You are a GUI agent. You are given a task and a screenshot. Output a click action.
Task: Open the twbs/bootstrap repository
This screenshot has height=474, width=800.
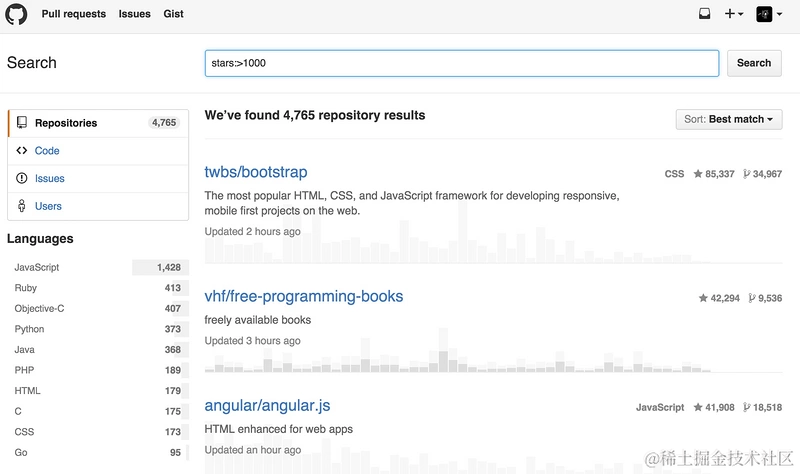coord(256,172)
